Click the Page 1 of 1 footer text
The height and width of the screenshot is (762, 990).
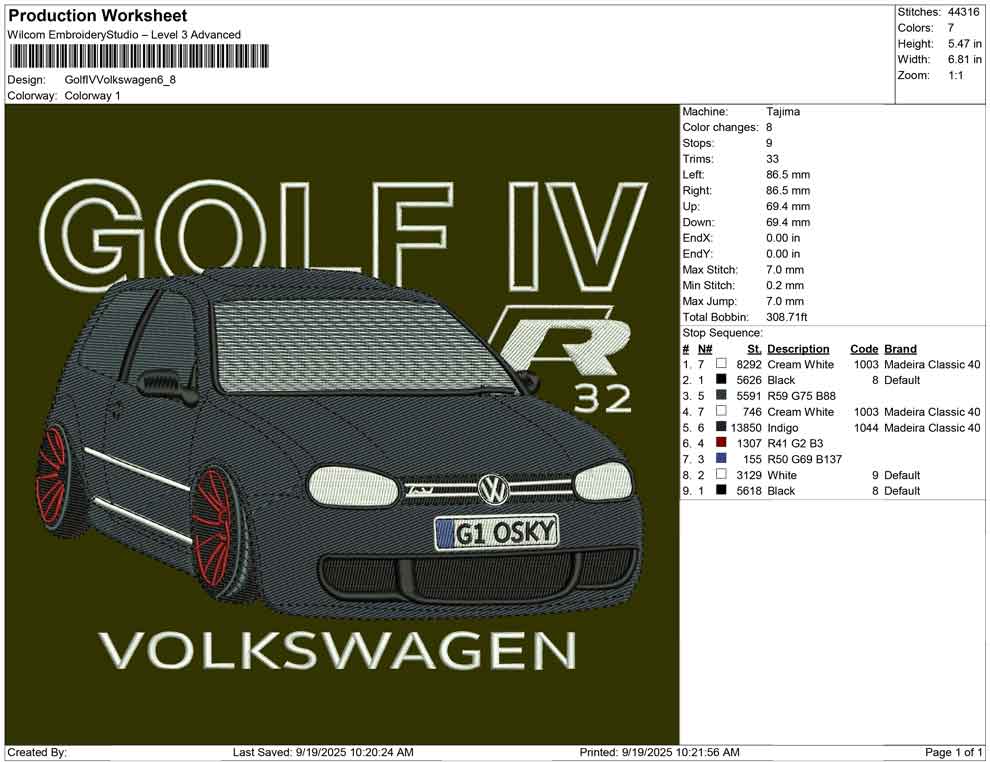(955, 752)
